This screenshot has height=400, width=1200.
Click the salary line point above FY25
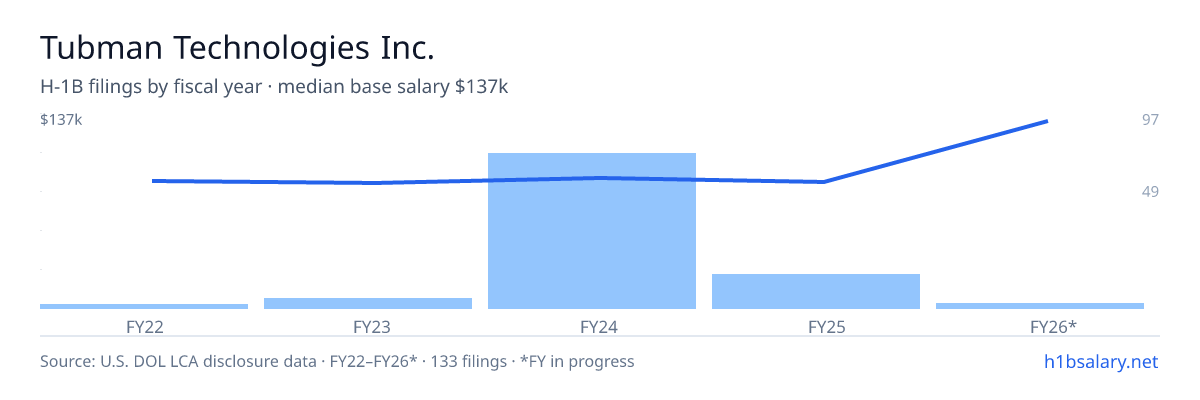823,182
